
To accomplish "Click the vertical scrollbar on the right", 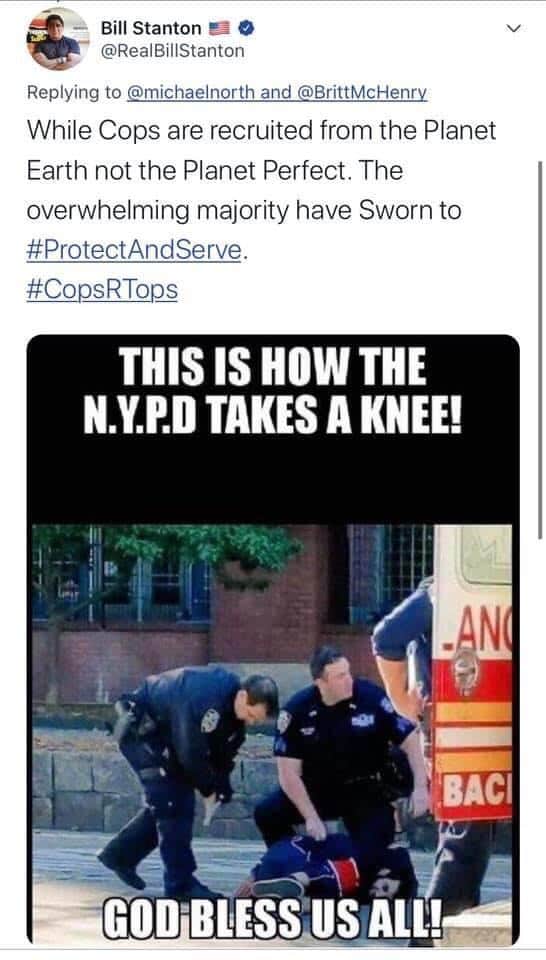I will [539, 349].
